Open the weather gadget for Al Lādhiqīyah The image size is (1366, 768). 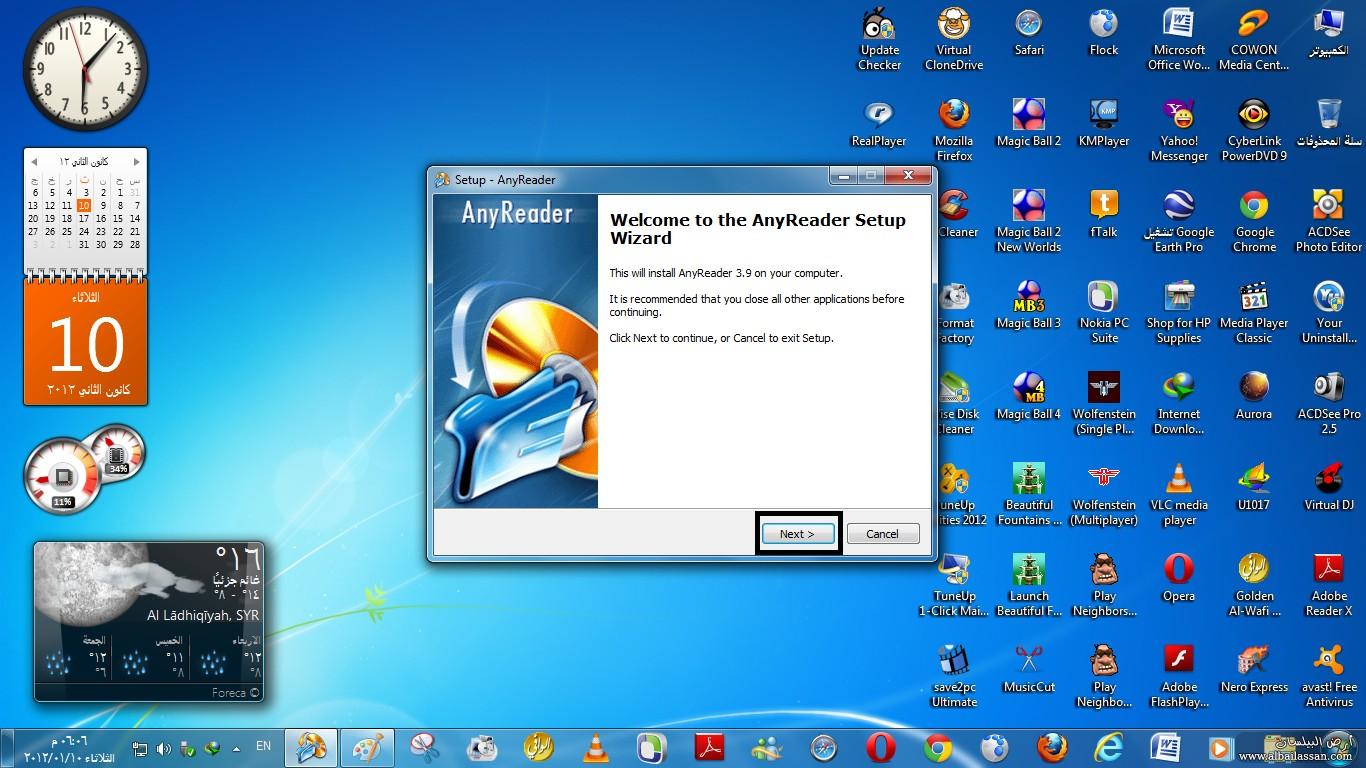149,622
